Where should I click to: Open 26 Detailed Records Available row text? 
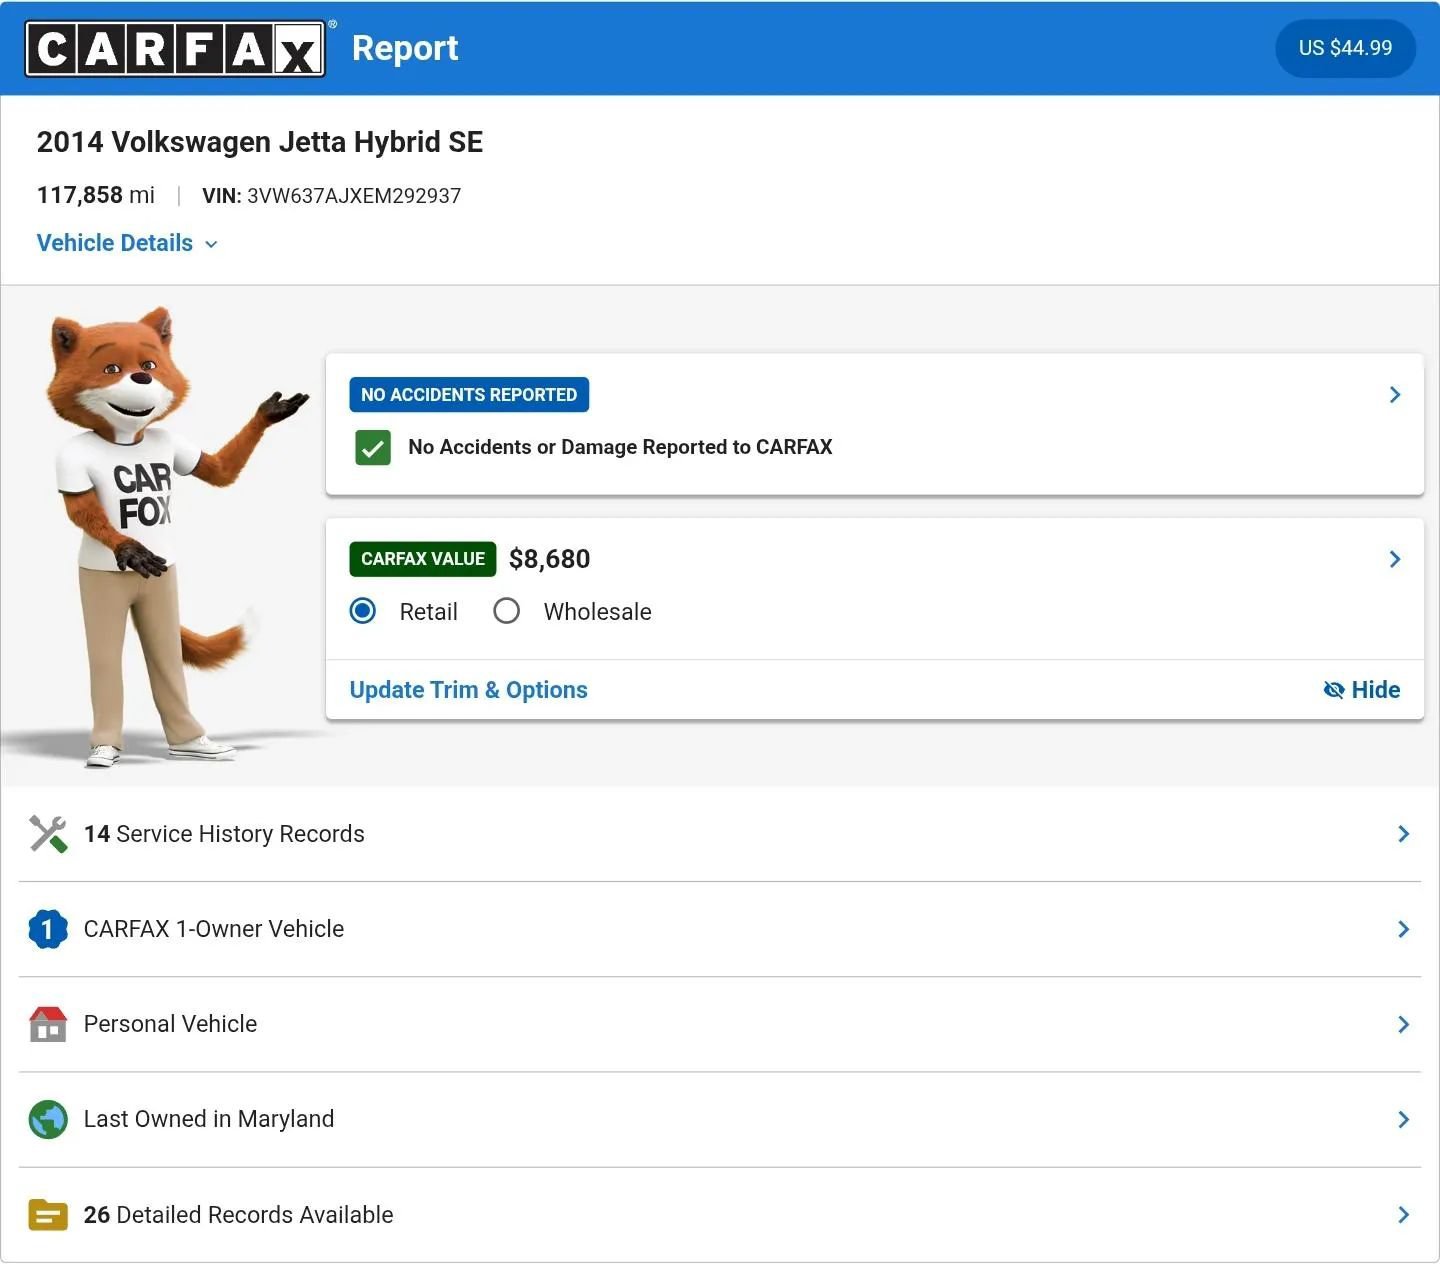click(x=238, y=1215)
